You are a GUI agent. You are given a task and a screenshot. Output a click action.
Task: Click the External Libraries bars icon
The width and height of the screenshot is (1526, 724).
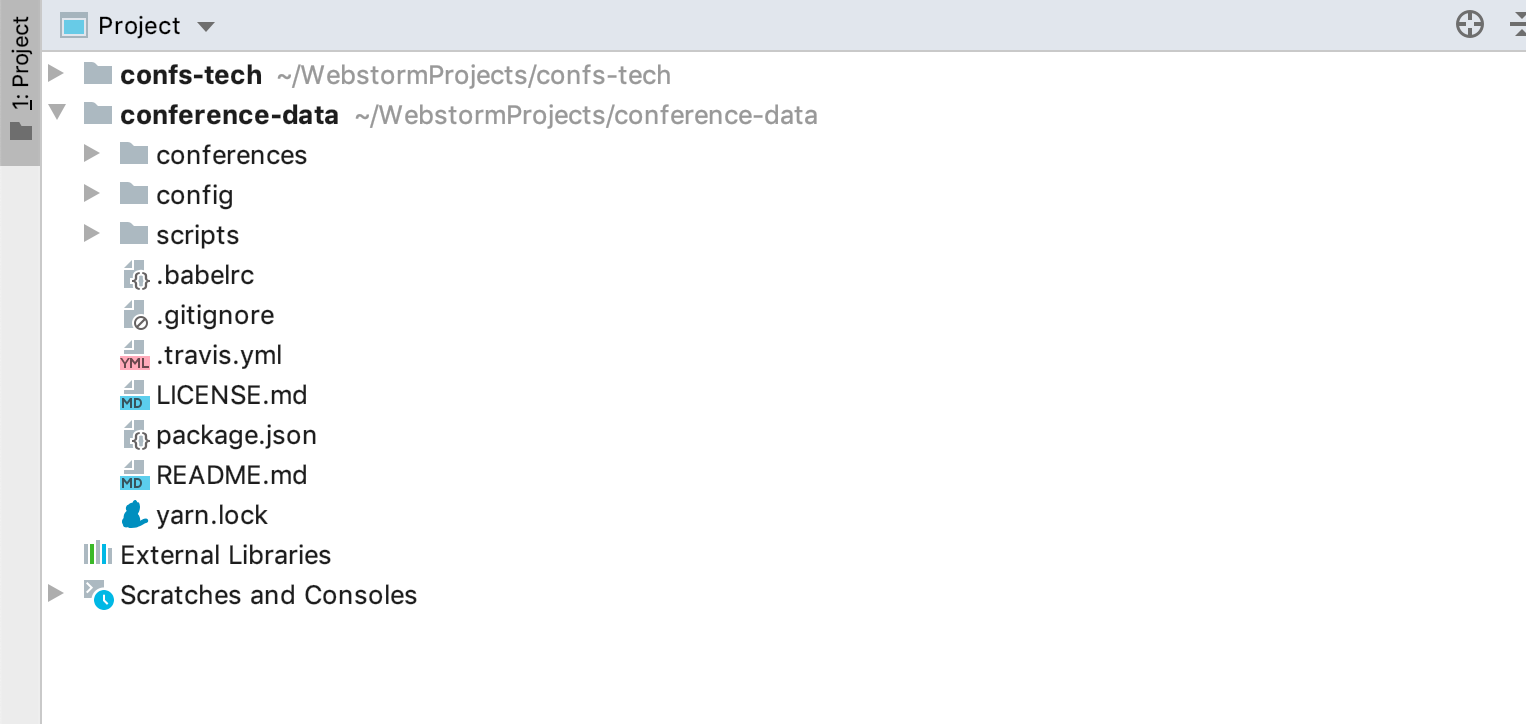pyautogui.click(x=97, y=554)
